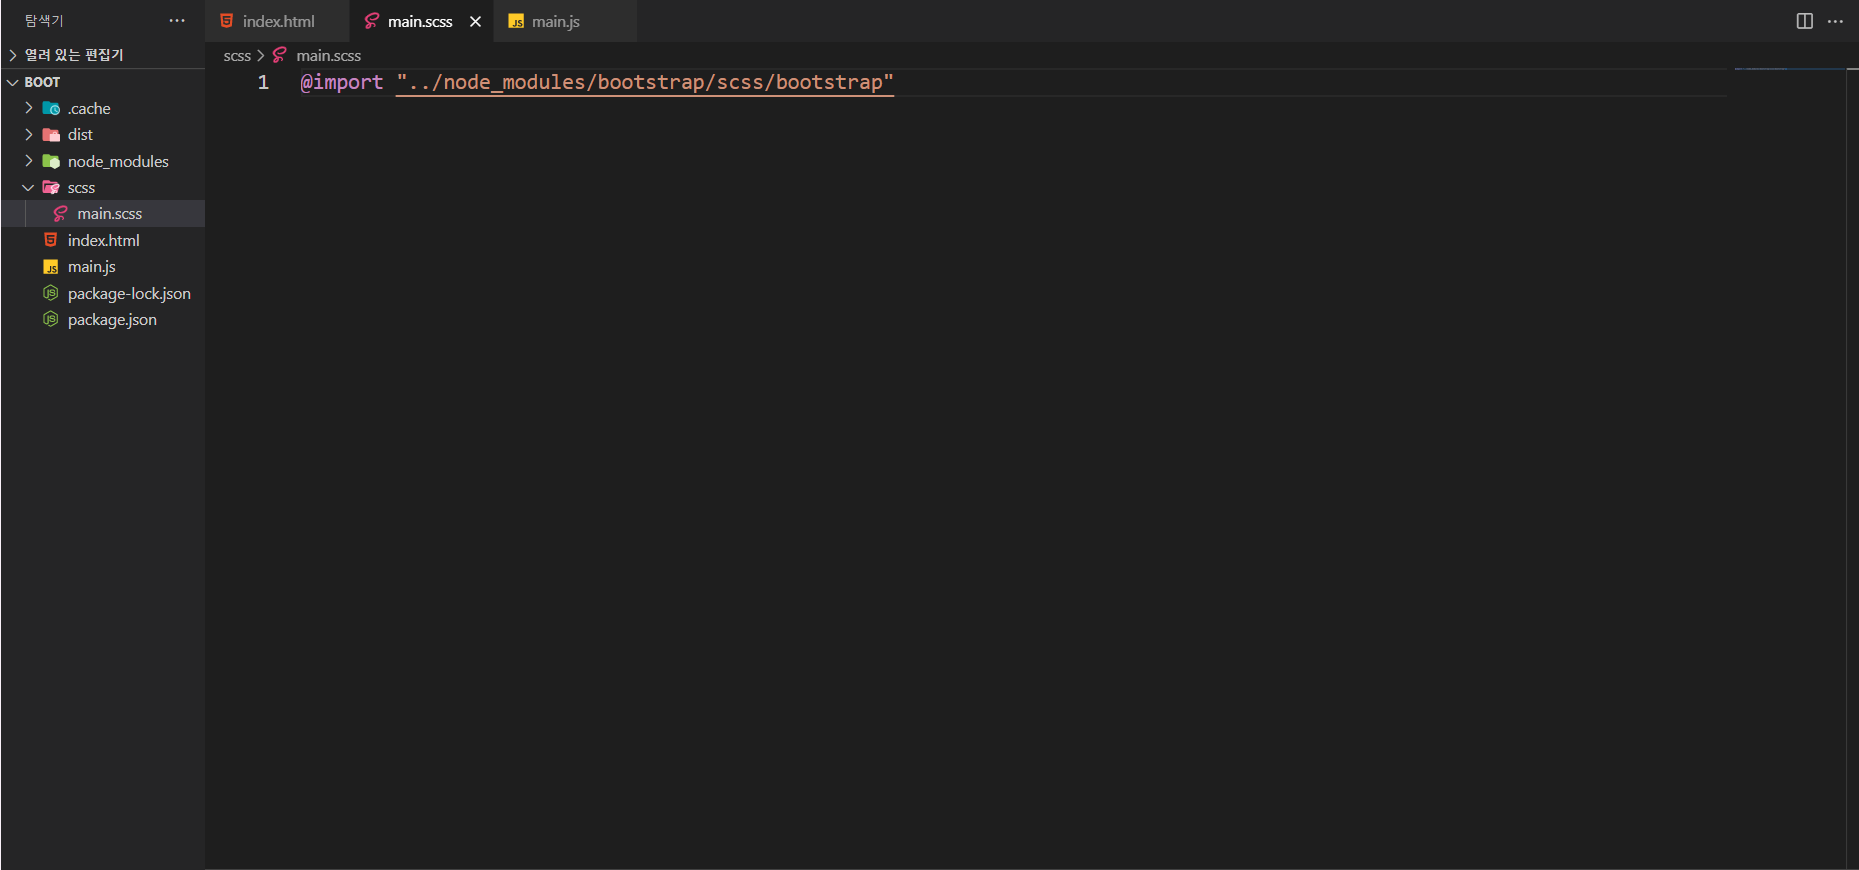Split the editor to the right
The width and height of the screenshot is (1859, 870).
click(x=1805, y=21)
